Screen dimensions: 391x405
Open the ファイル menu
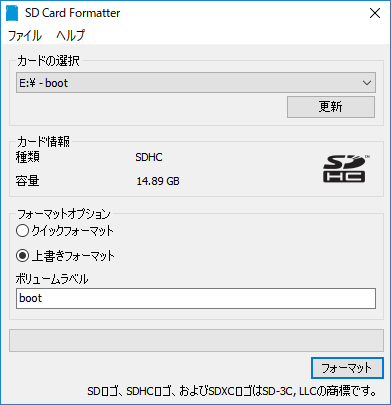tap(25, 35)
